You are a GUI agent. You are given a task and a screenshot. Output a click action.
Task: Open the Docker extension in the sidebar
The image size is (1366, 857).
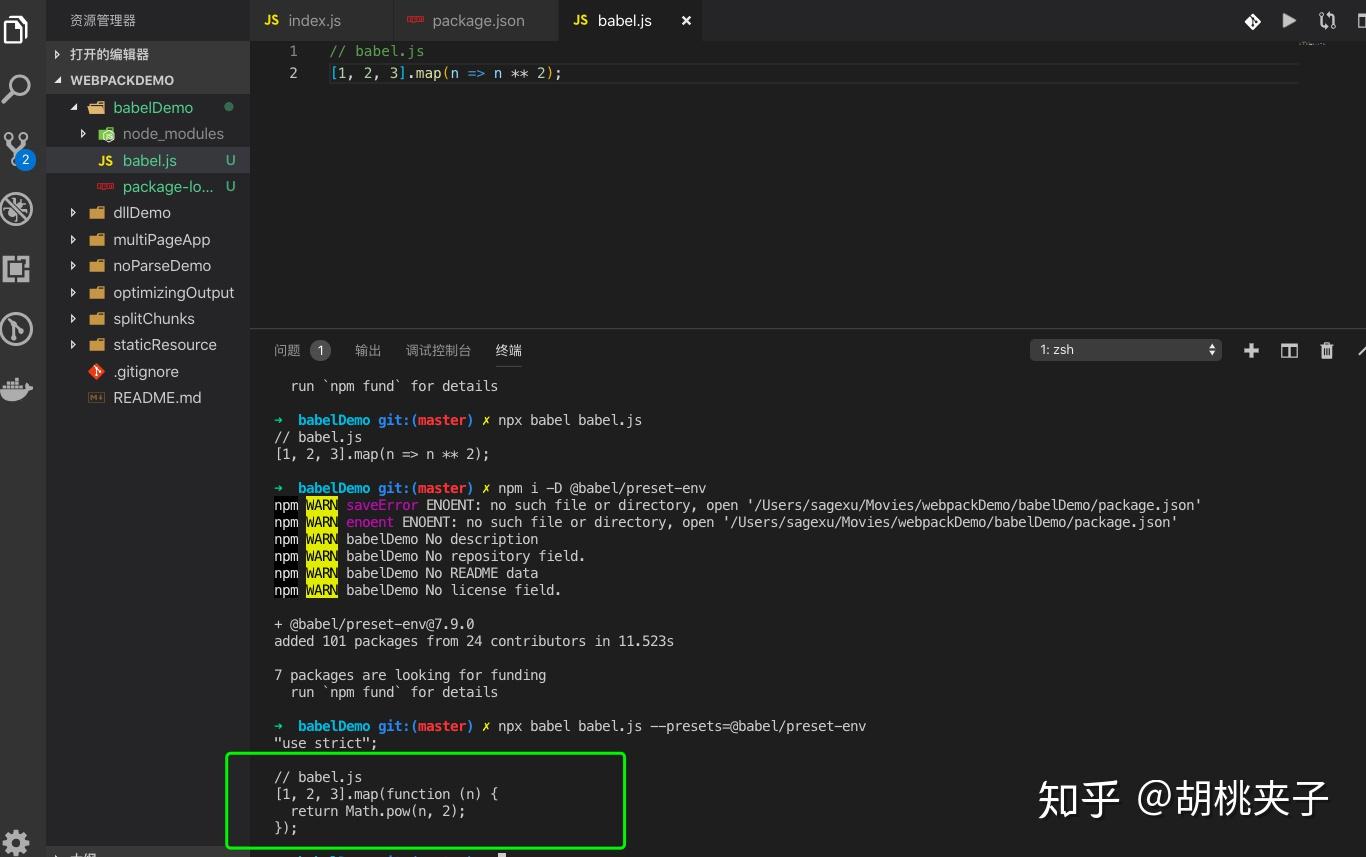tap(17, 390)
